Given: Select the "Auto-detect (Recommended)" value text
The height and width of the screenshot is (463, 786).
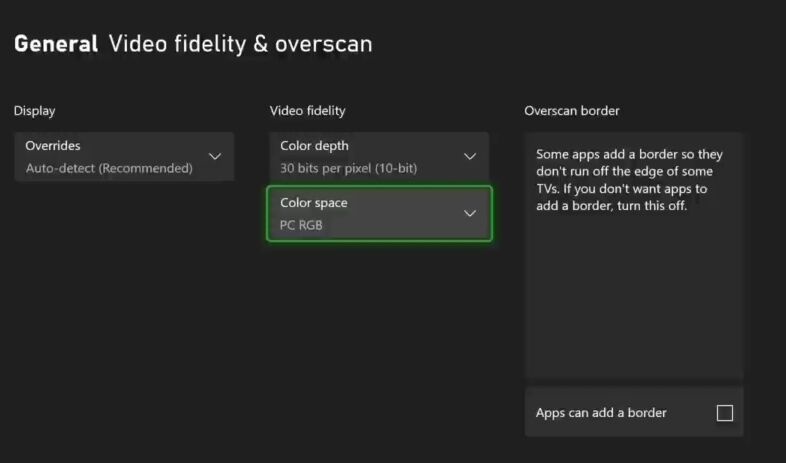Looking at the screenshot, I should pos(109,168).
